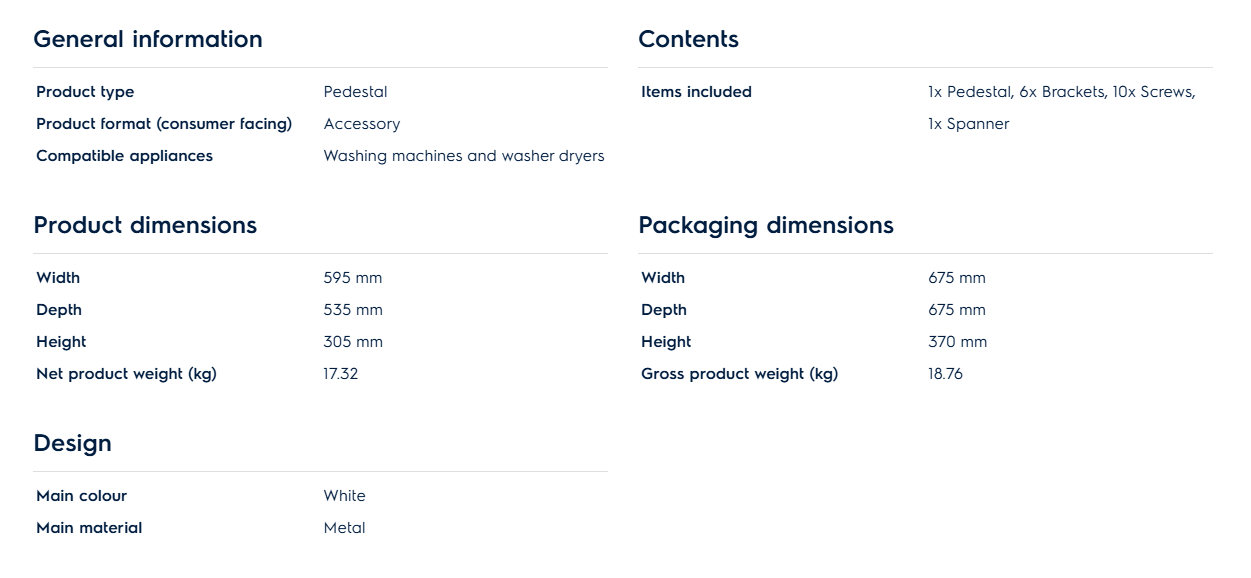Image resolution: width=1251 pixels, height=578 pixels.
Task: Click the 370 mm packaging height value
Action: click(957, 342)
